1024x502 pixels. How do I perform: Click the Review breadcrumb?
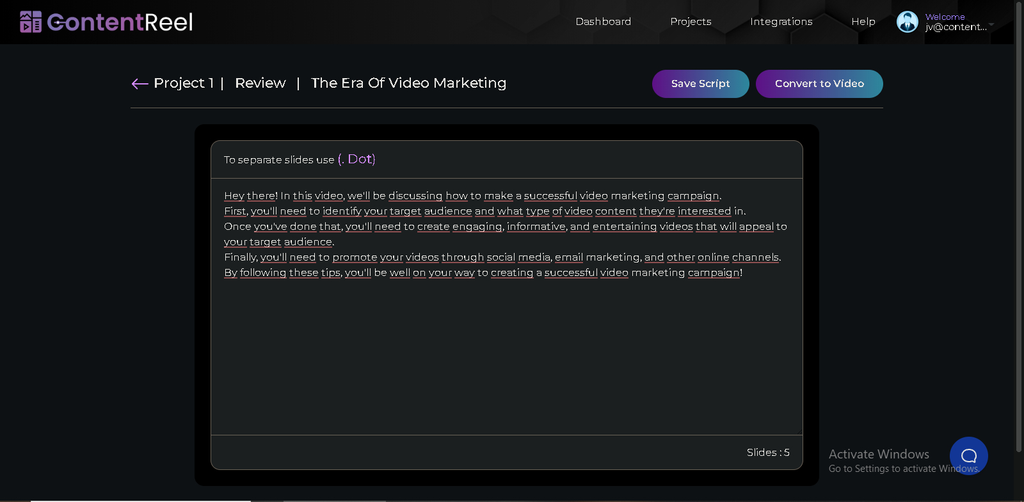tap(260, 83)
